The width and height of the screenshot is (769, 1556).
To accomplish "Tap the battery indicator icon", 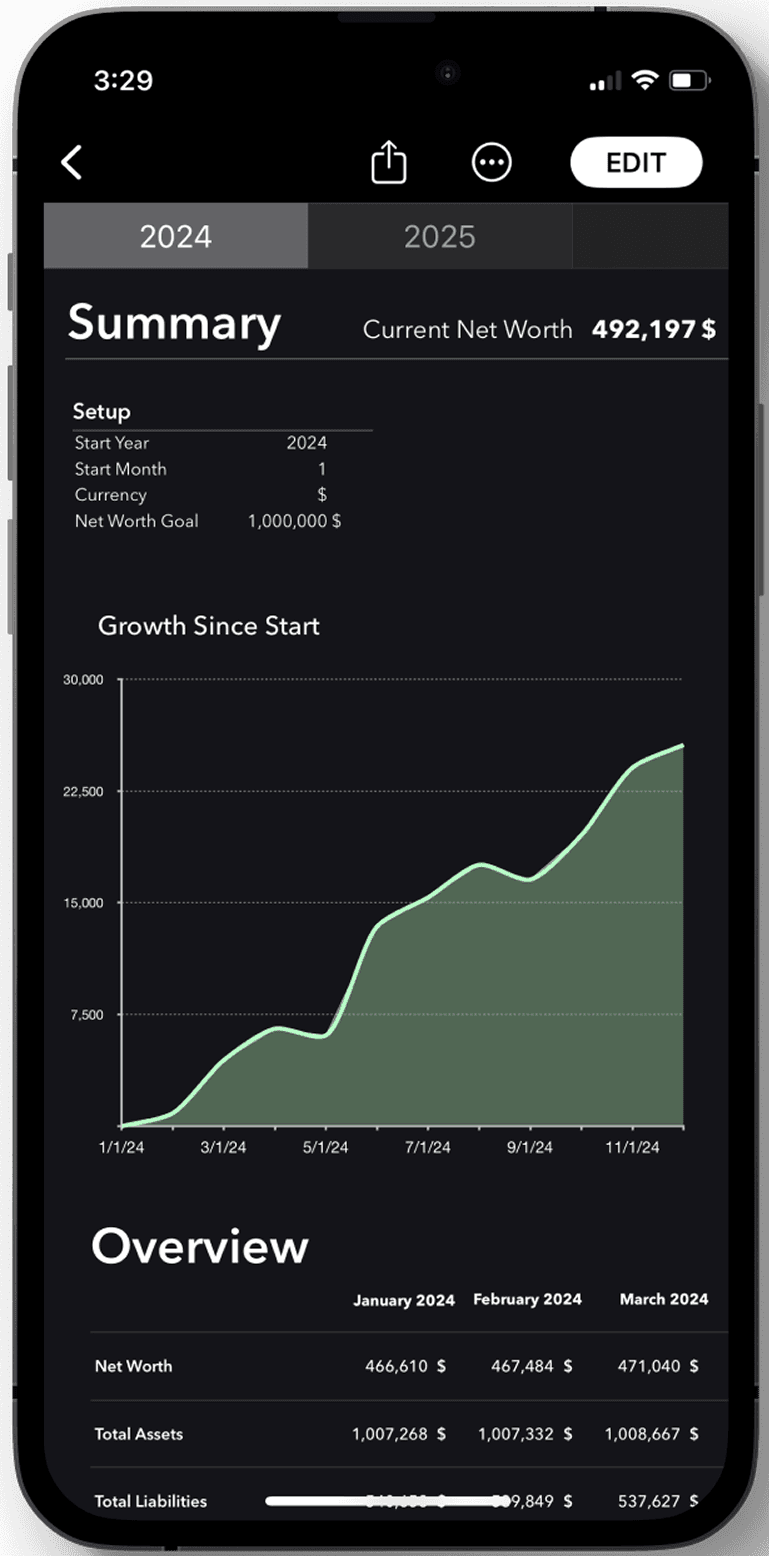I will (x=688, y=81).
